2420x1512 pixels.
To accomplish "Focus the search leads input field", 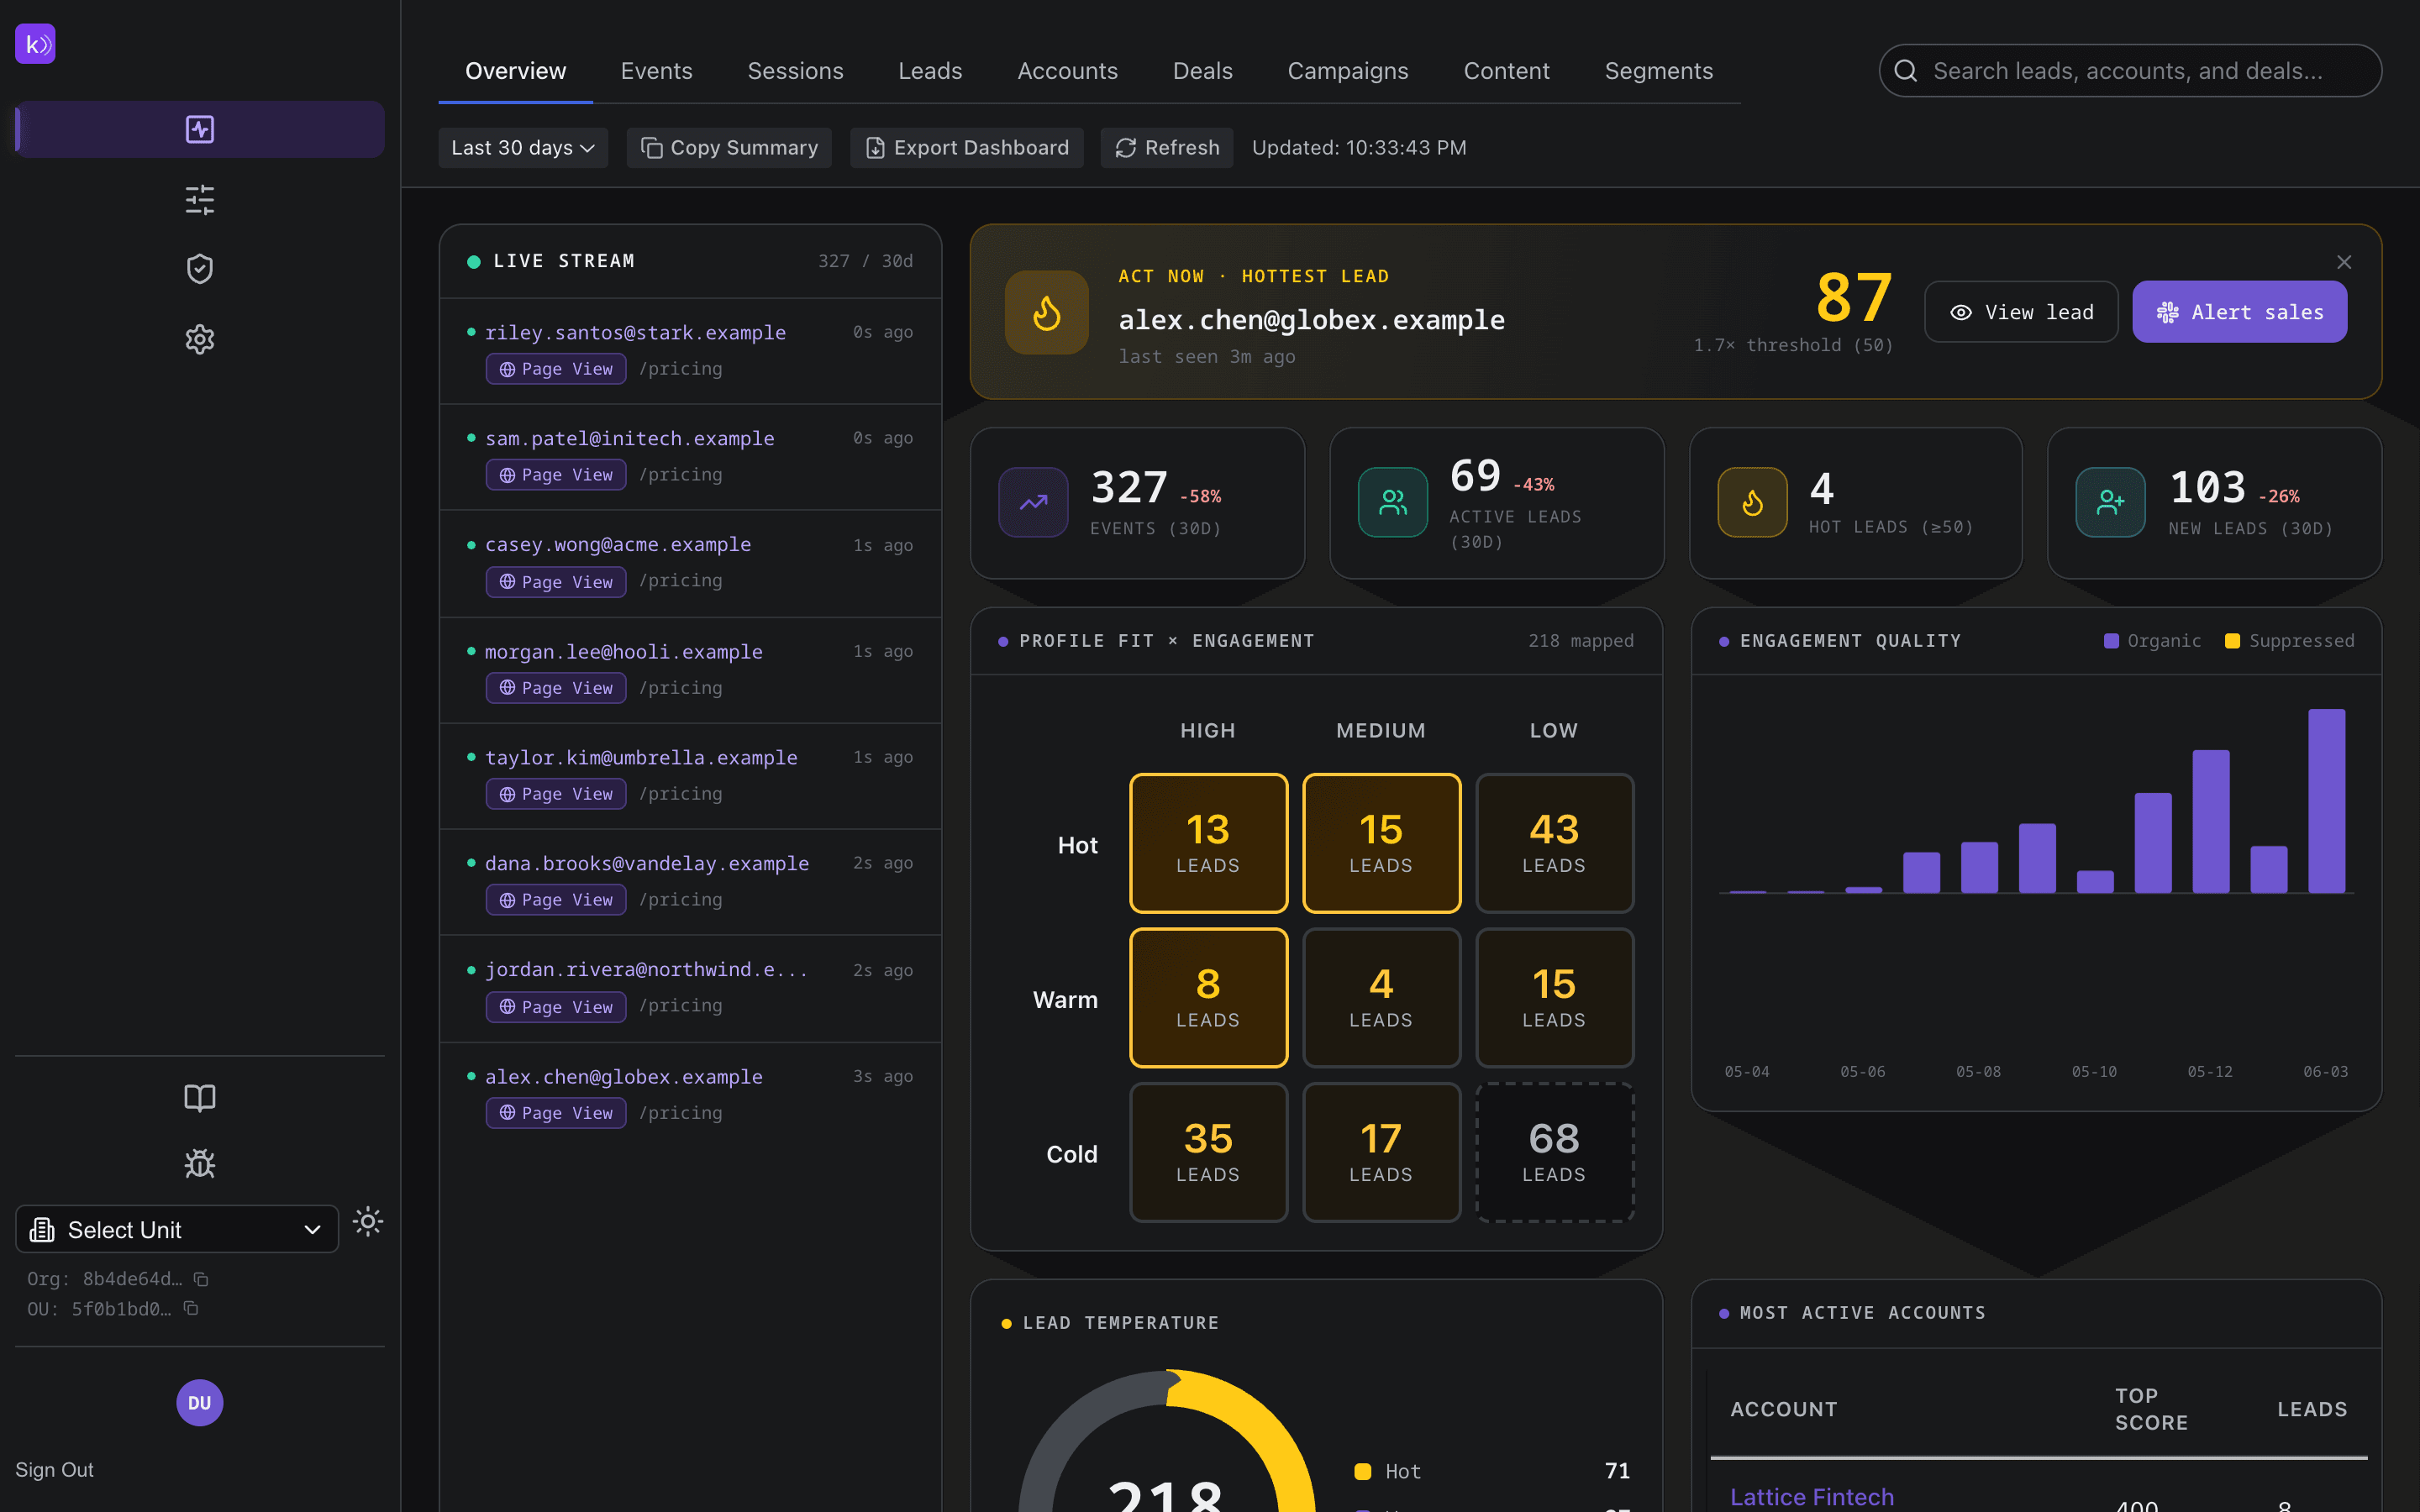I will click(2130, 71).
